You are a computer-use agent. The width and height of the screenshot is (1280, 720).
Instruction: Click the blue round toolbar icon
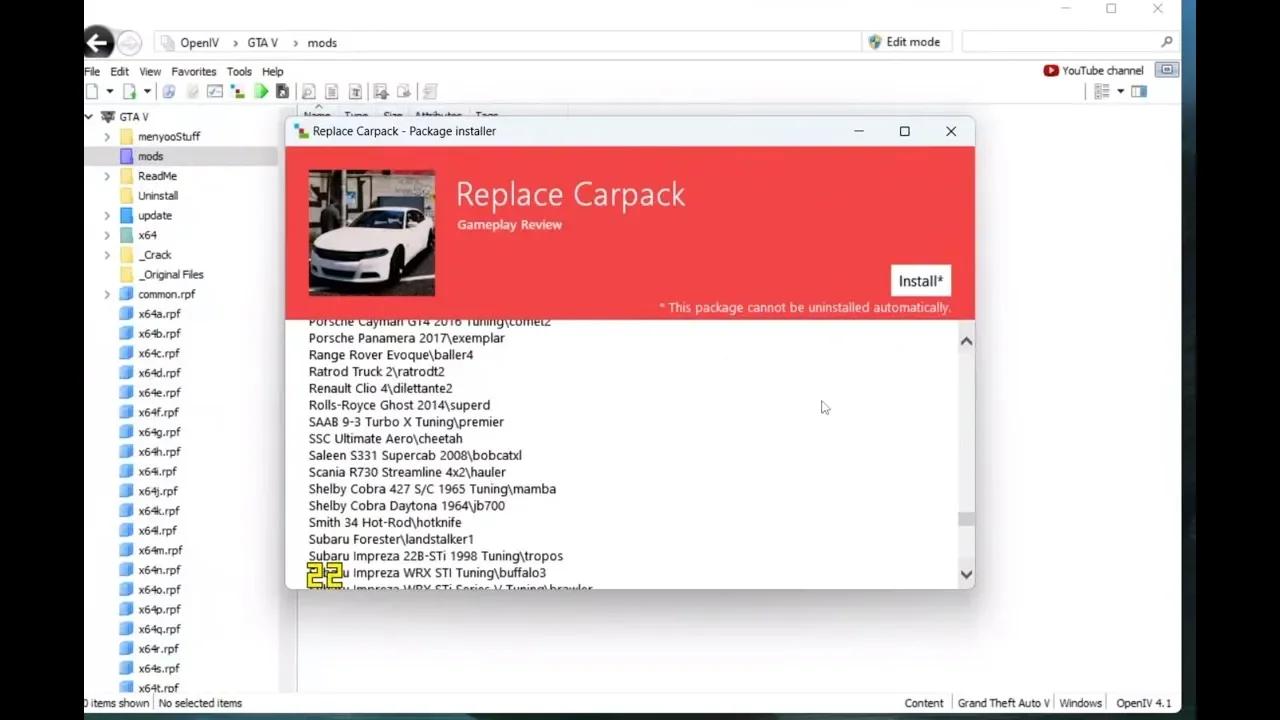[x=169, y=91]
